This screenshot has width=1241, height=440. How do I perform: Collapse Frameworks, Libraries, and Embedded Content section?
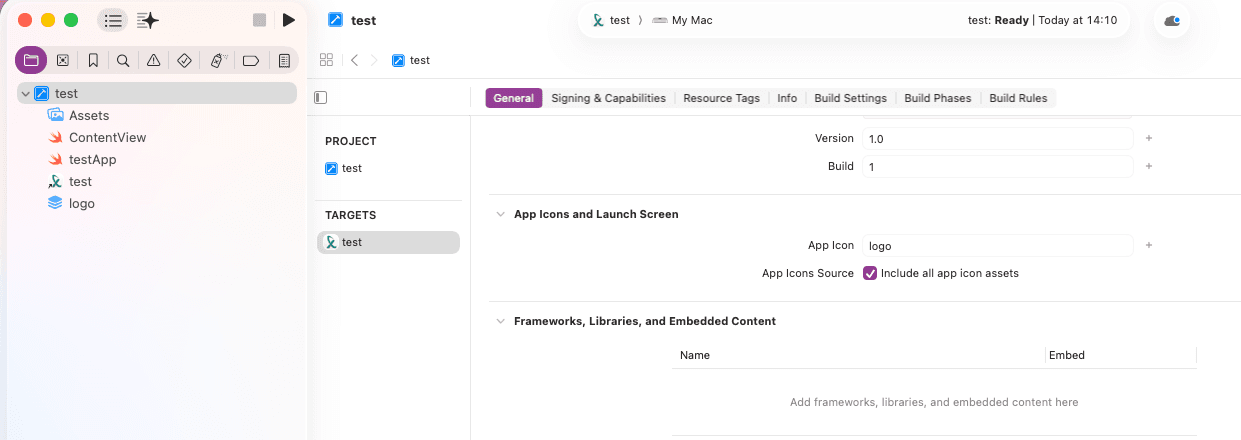coord(500,321)
